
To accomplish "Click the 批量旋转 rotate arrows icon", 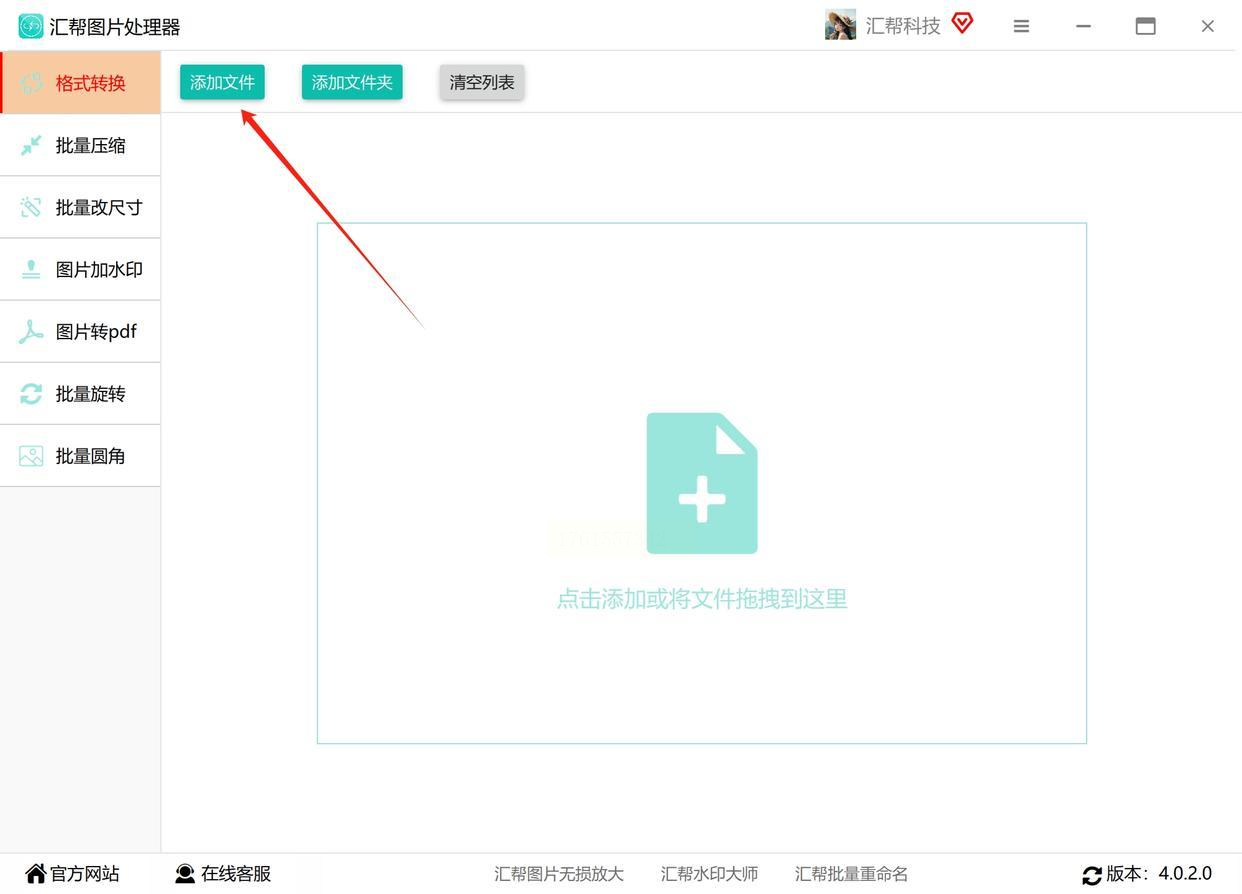I will click(31, 394).
